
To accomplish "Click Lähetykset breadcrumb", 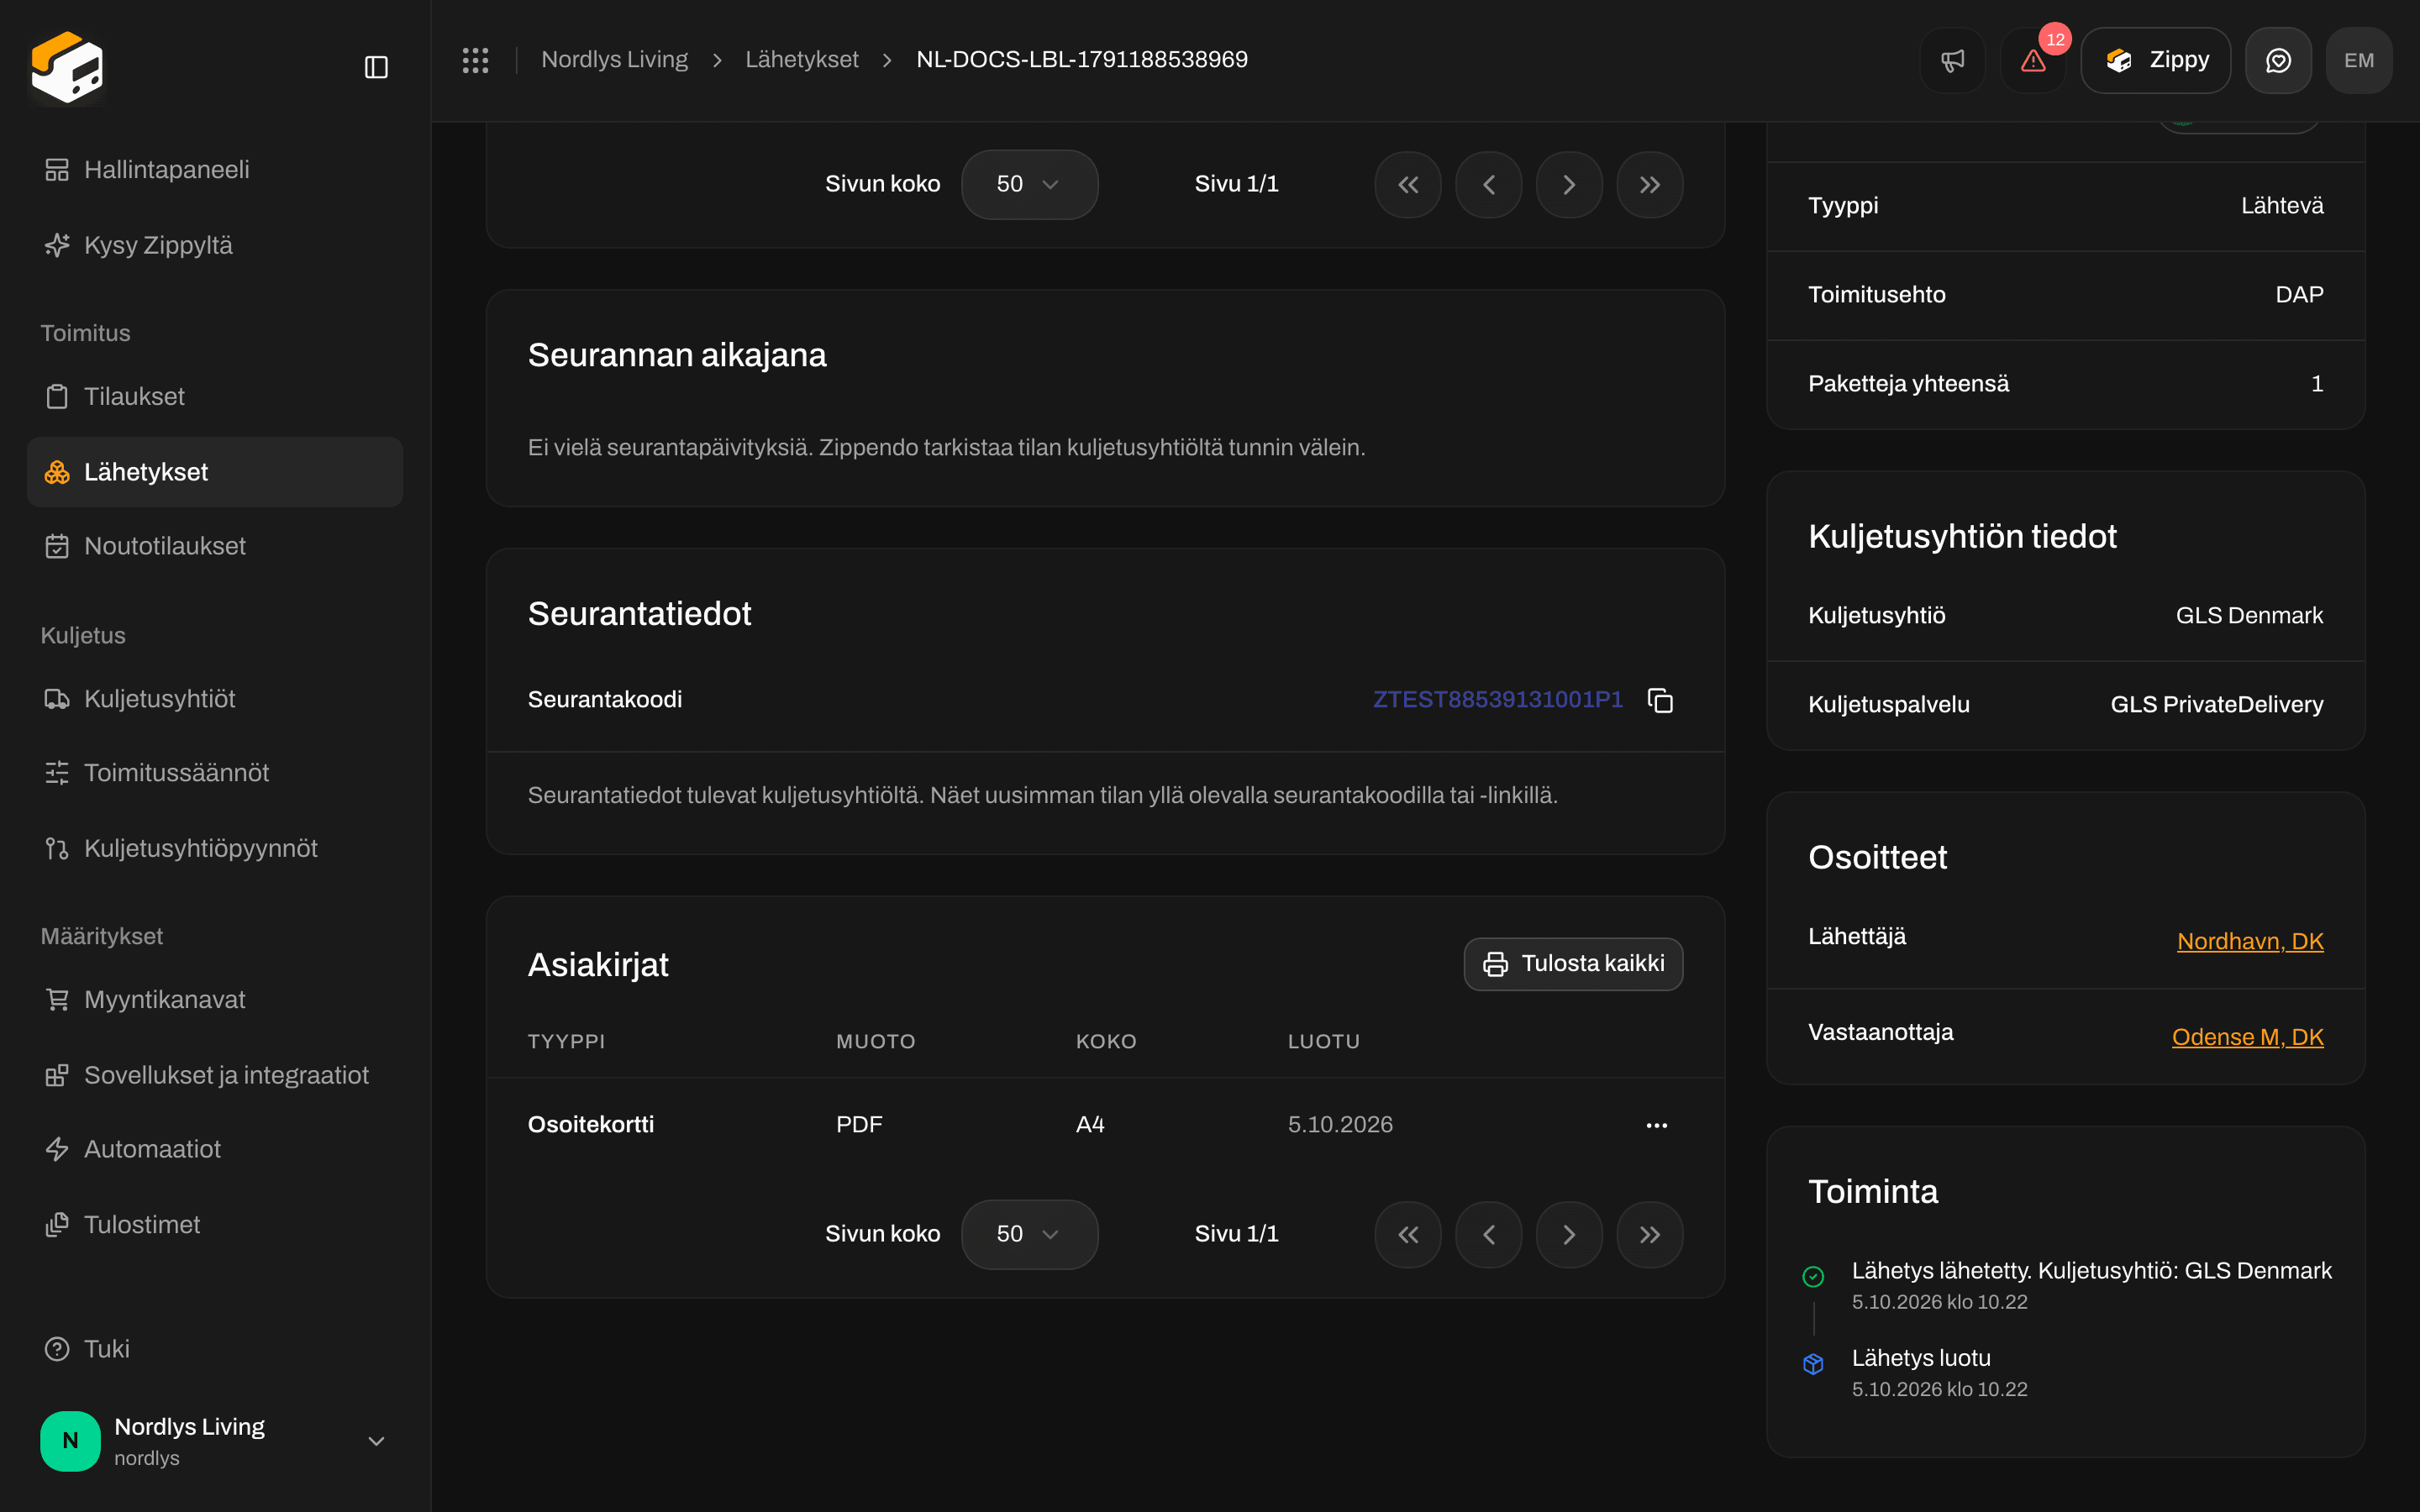I will (x=802, y=60).
